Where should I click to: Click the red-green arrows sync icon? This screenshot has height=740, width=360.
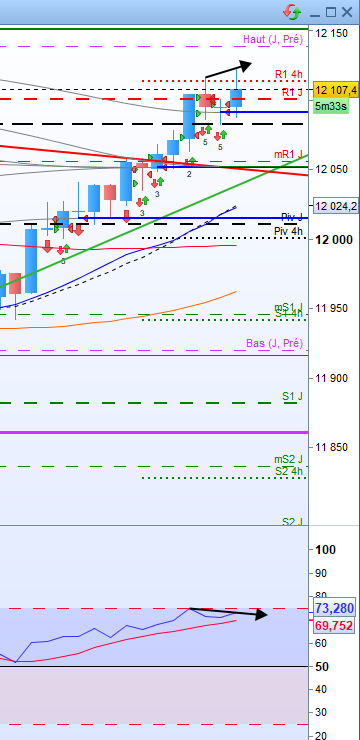coord(292,12)
